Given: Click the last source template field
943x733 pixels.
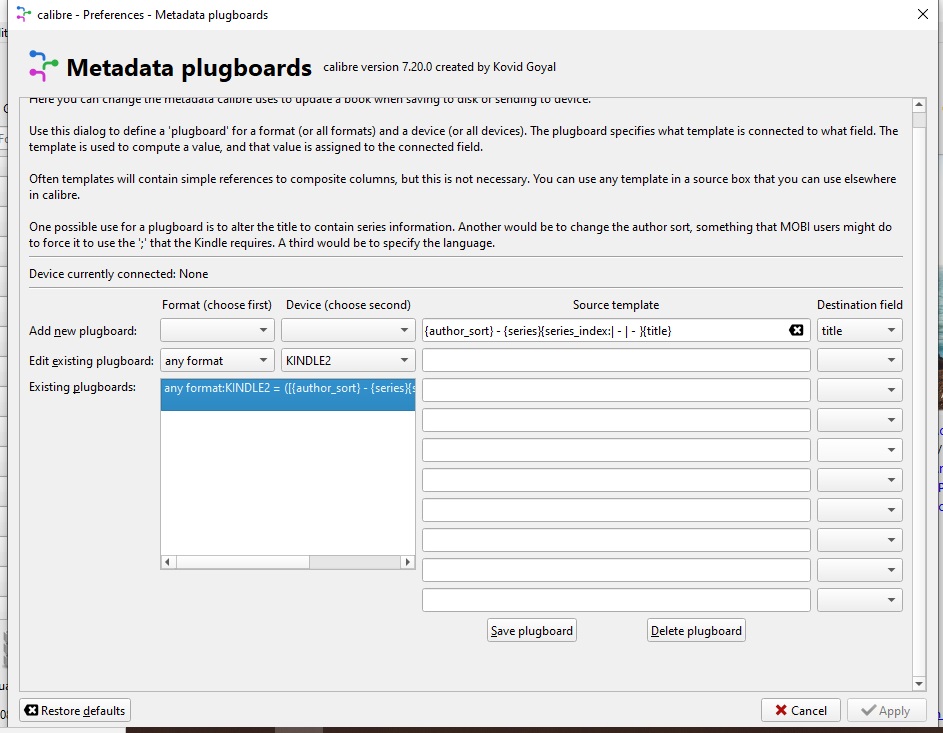Looking at the screenshot, I should pyautogui.click(x=616, y=600).
